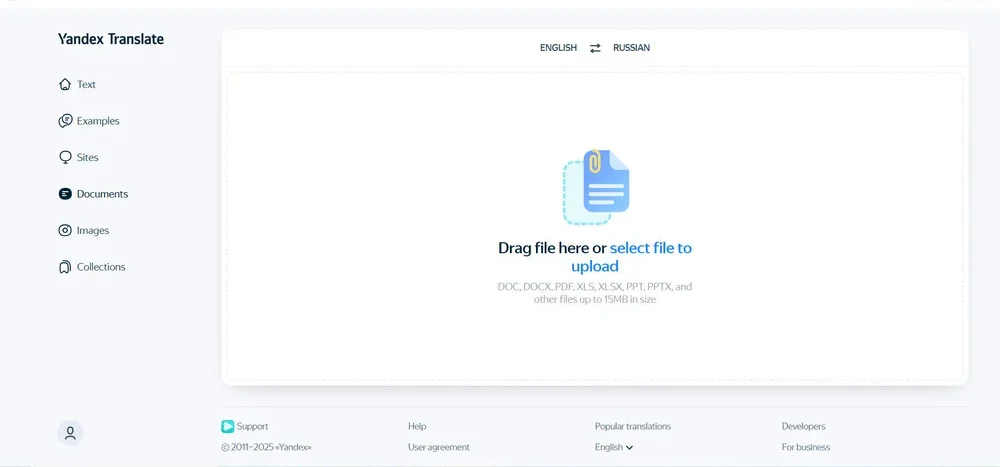Click the Sites globe icon

click(x=65, y=158)
